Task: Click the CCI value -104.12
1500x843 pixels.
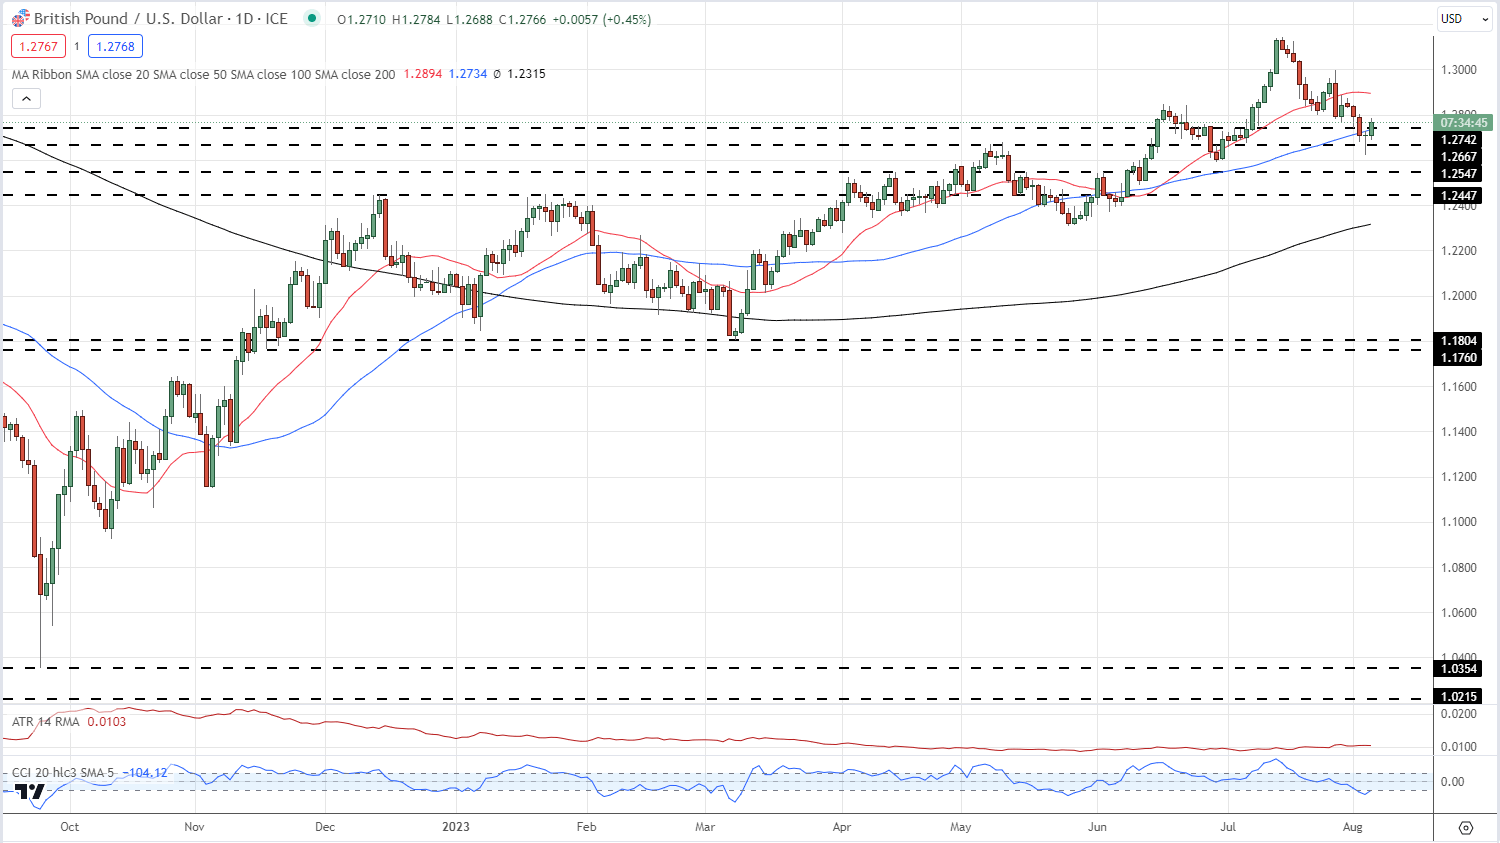Action: pos(144,772)
